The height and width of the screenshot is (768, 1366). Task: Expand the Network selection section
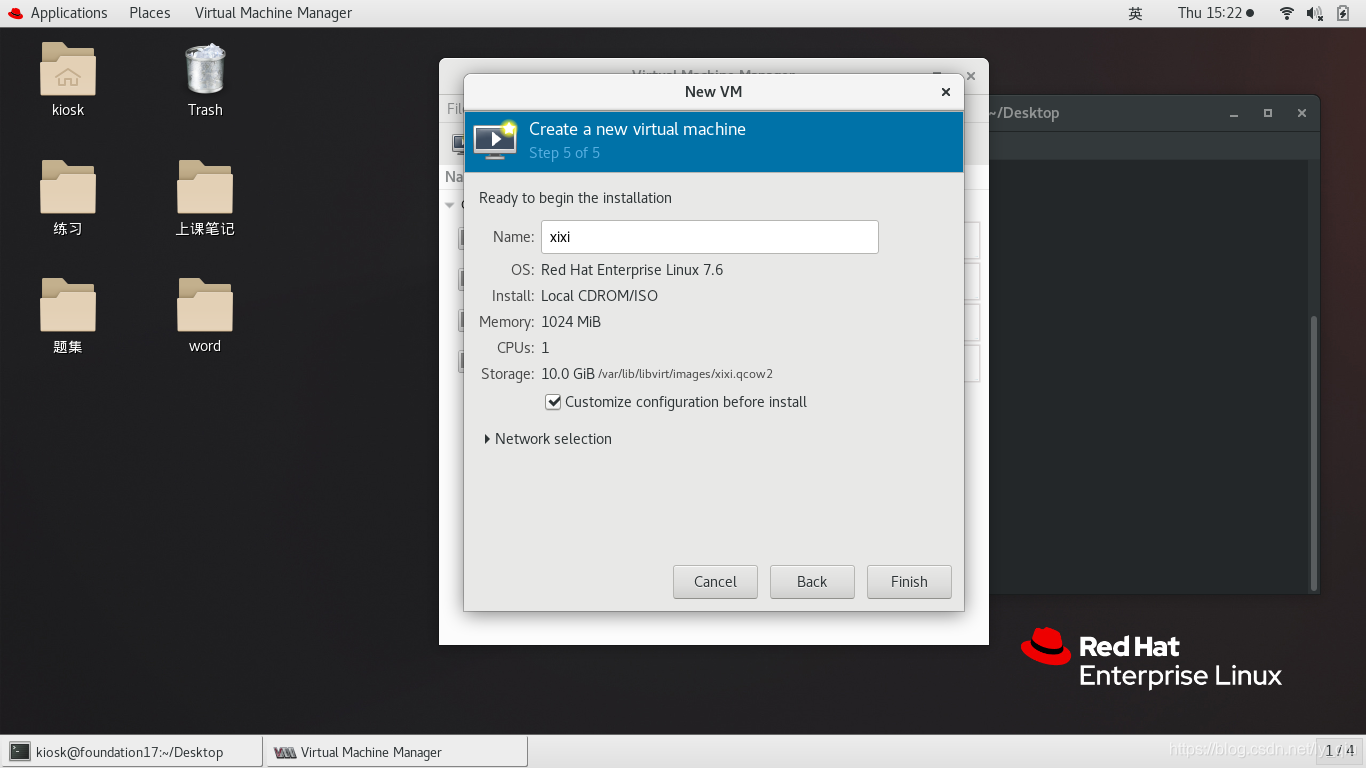[x=547, y=439]
